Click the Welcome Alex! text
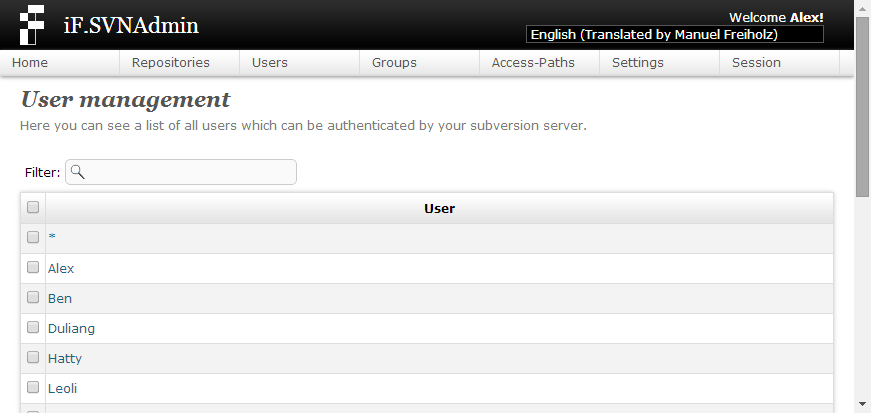This screenshot has width=871, height=413. (776, 18)
